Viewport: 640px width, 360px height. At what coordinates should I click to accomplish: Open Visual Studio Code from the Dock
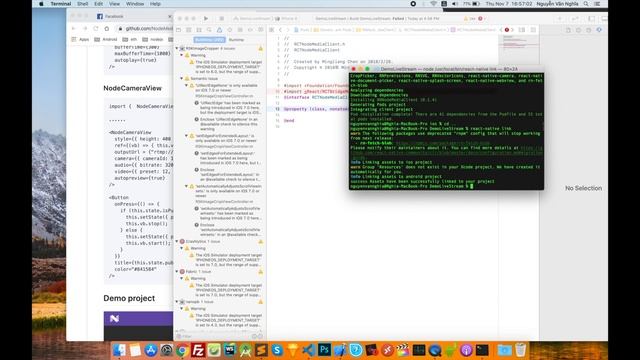pyautogui.click(x=309, y=350)
